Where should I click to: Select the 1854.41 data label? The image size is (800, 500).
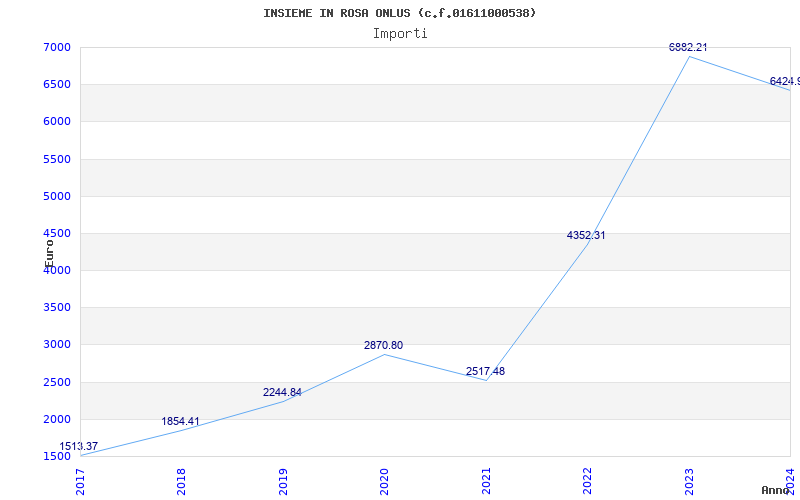point(181,421)
